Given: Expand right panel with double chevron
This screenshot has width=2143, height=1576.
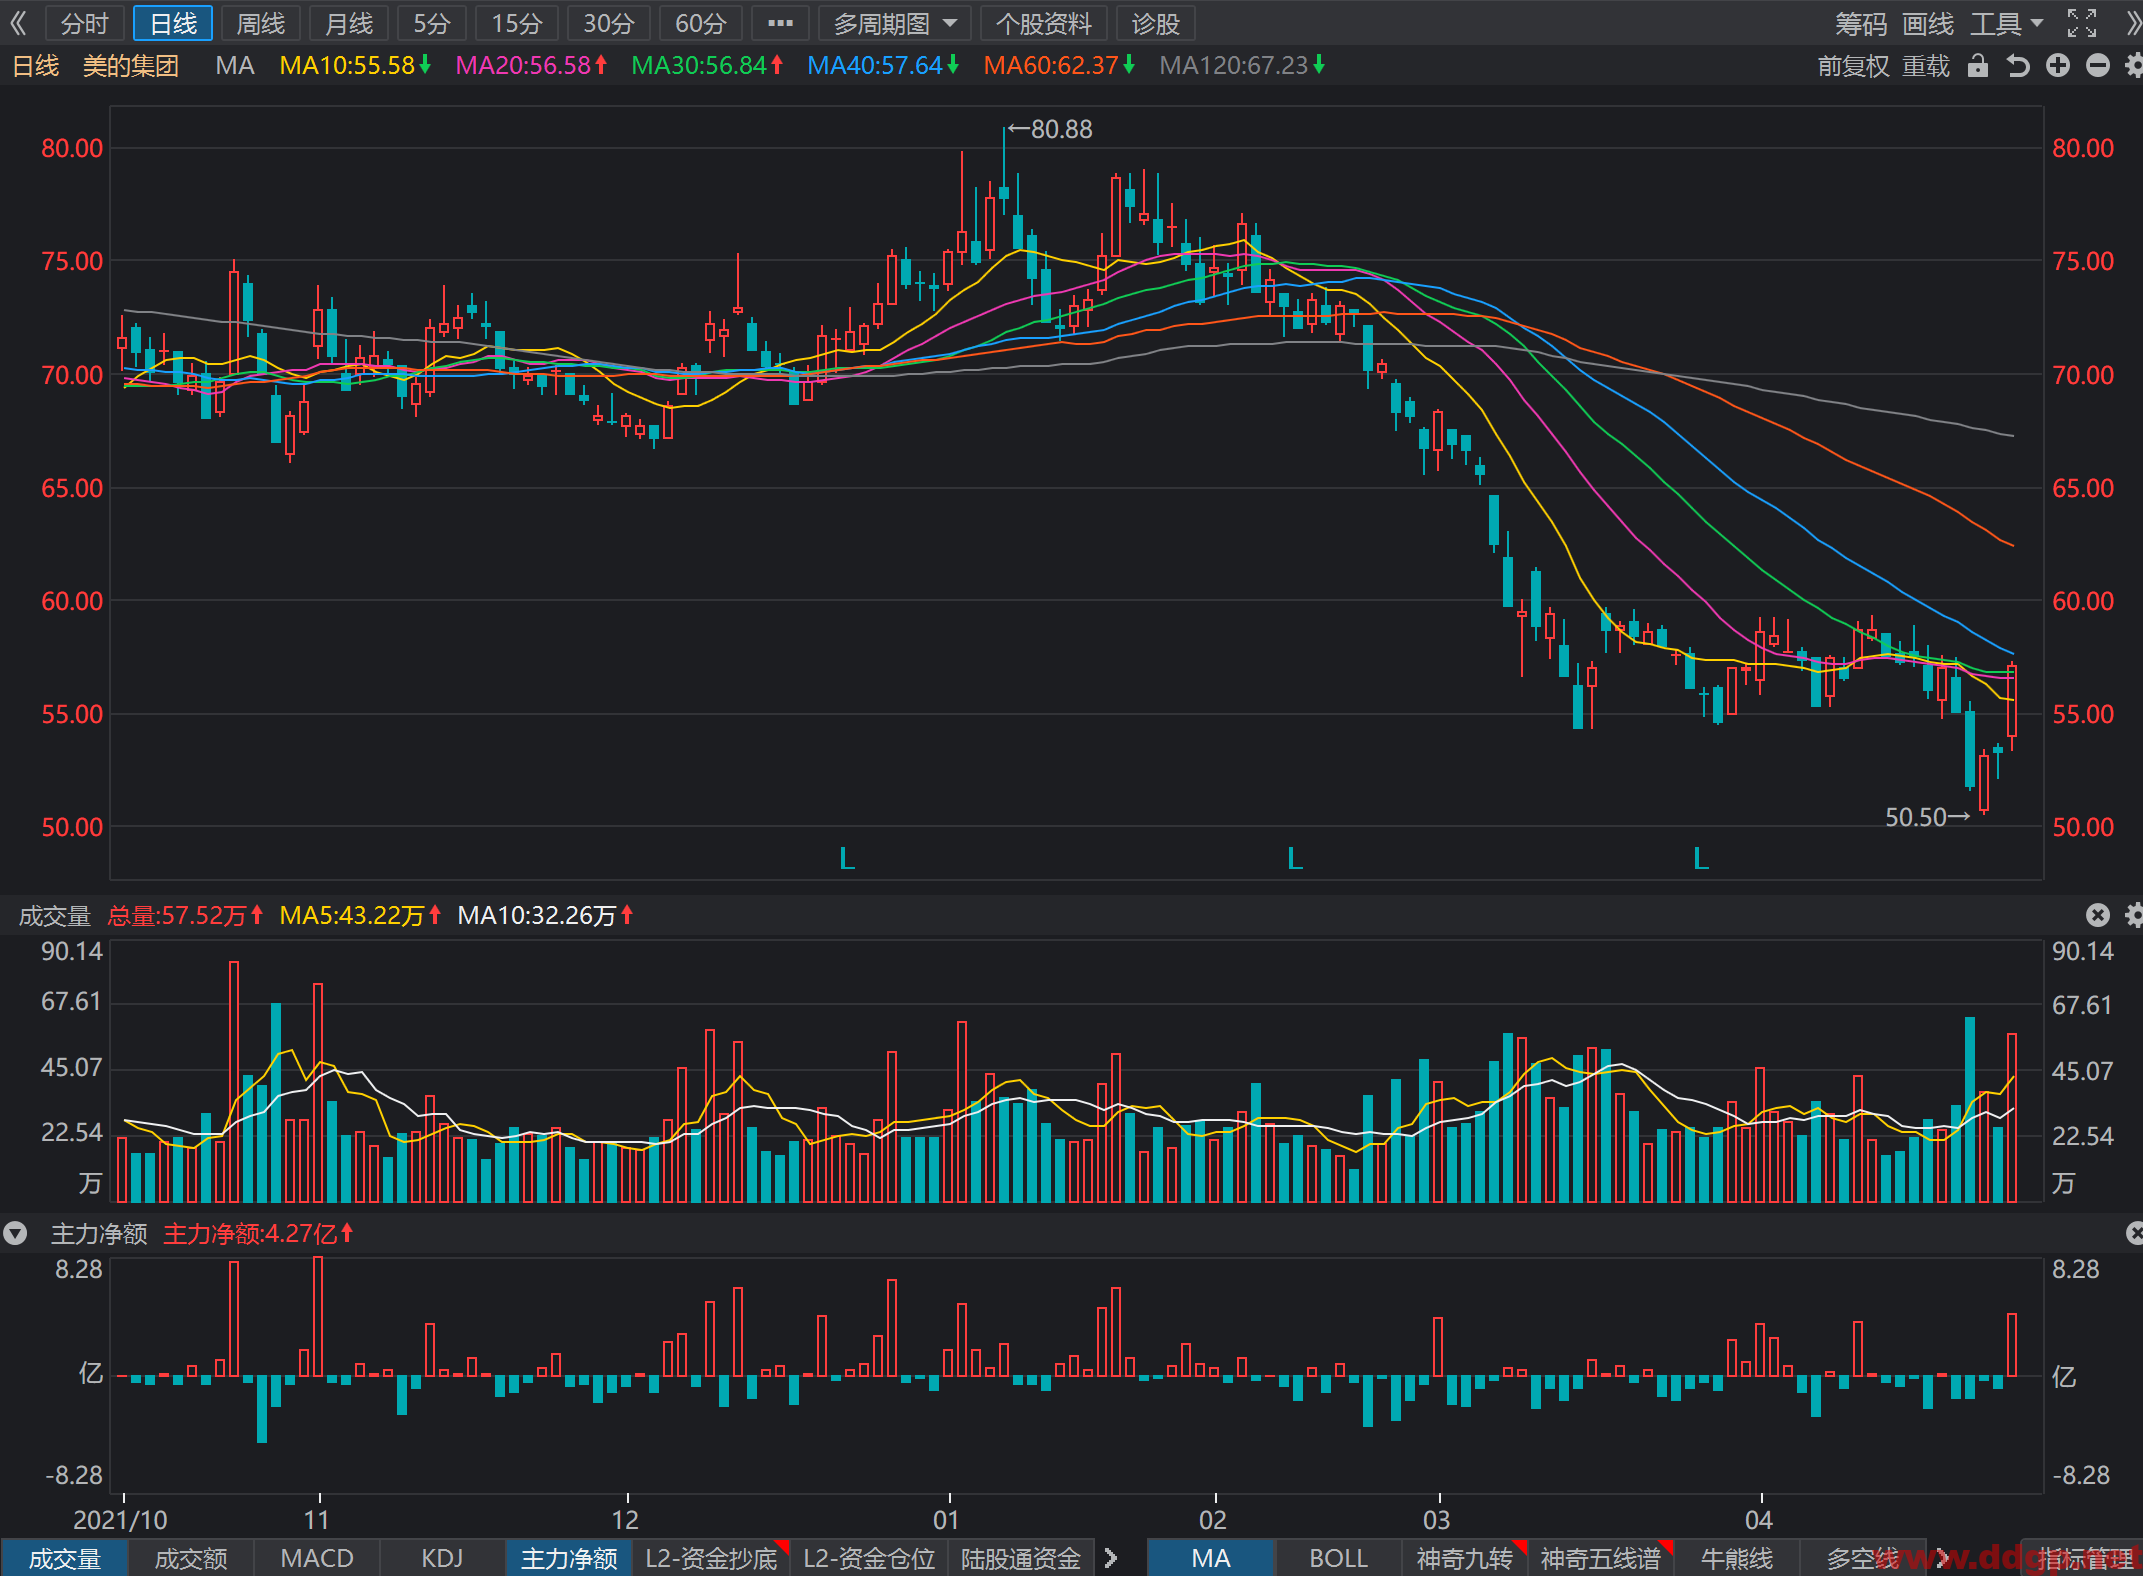Looking at the screenshot, I should [2132, 23].
